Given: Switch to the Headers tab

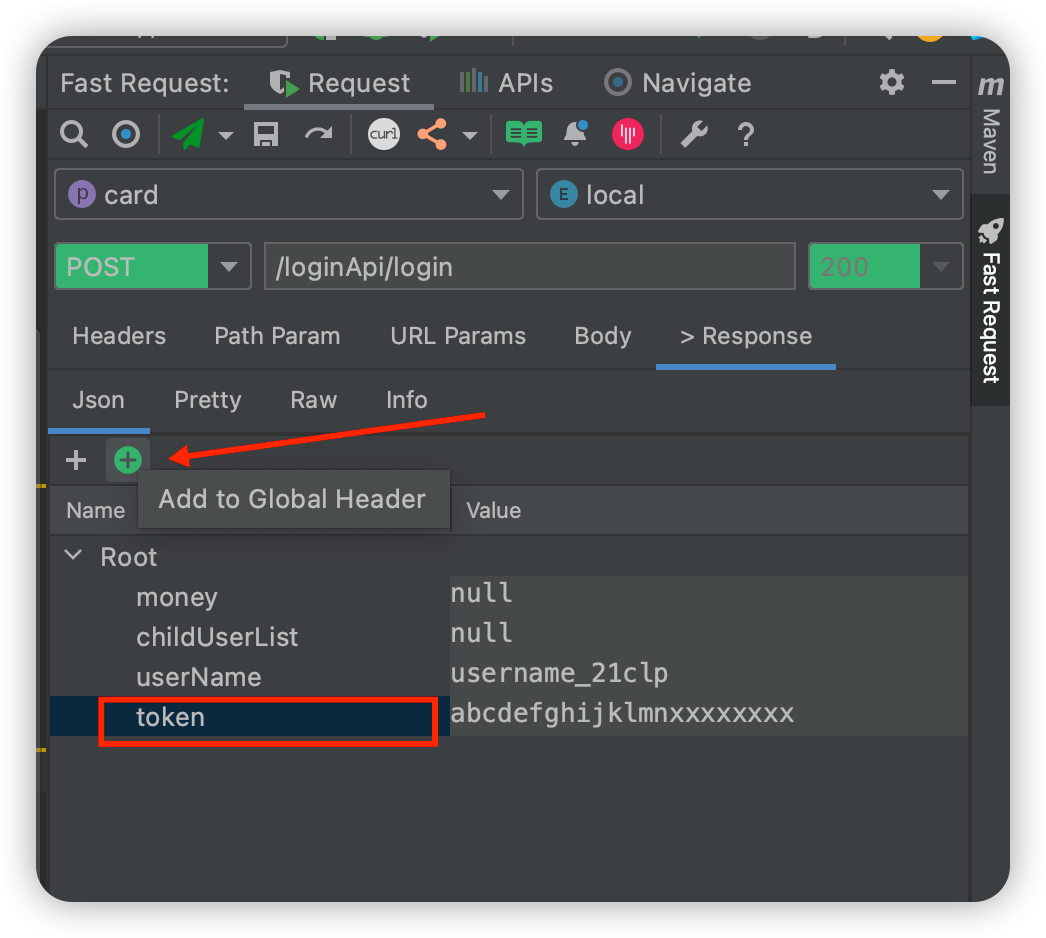Looking at the screenshot, I should (118, 336).
